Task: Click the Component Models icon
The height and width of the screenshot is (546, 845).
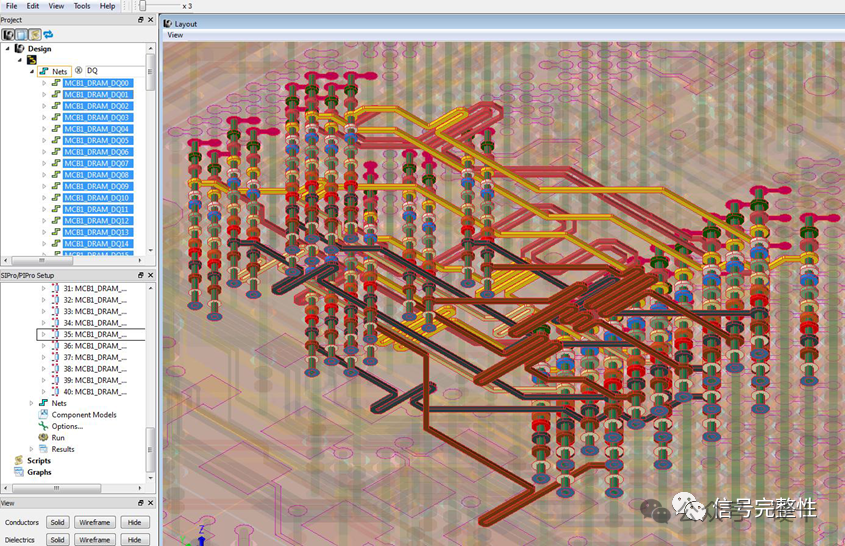Action: (43, 414)
